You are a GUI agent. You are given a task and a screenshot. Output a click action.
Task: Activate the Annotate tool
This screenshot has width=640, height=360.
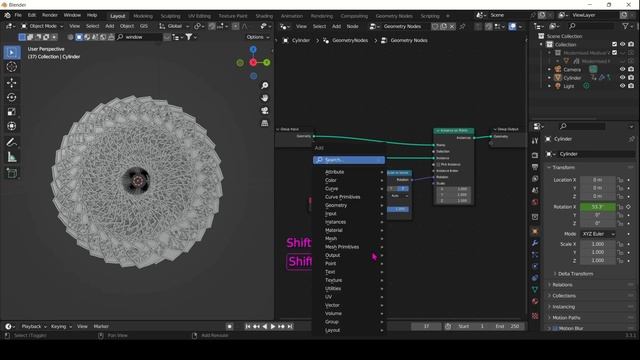[12, 142]
